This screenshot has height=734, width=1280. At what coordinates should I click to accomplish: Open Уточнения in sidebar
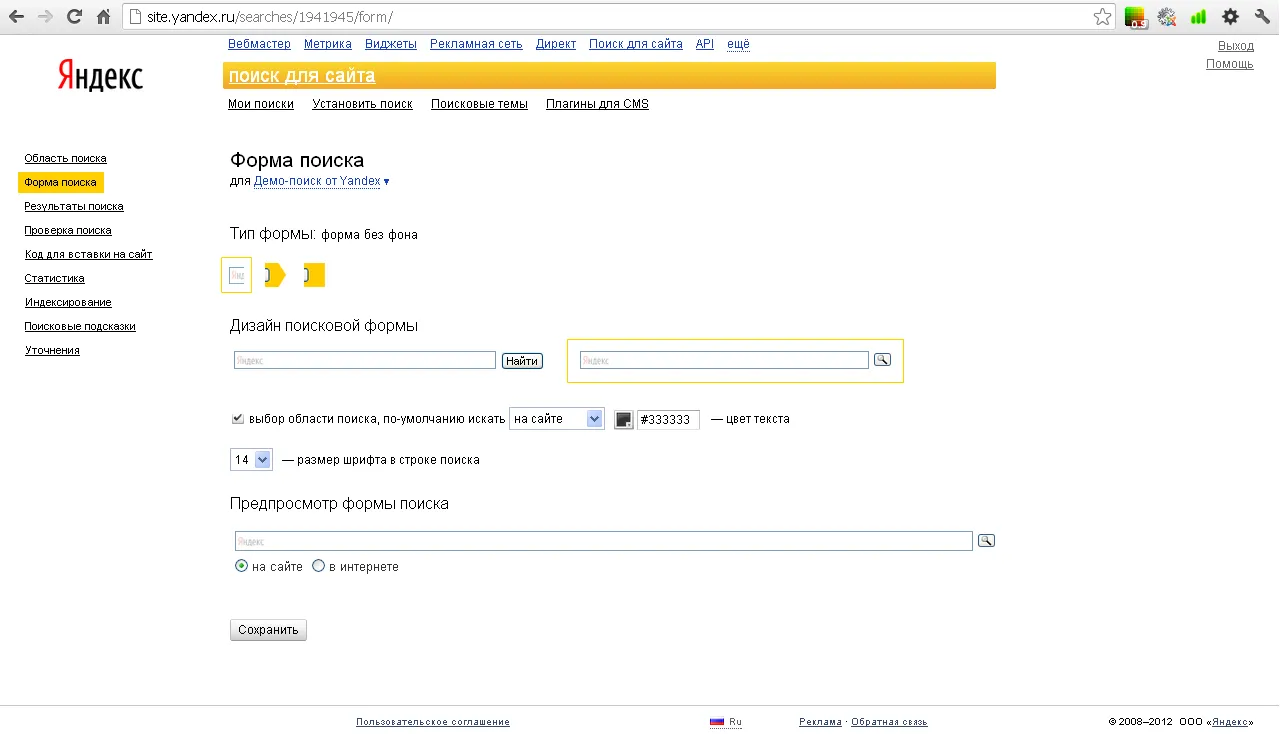click(52, 350)
